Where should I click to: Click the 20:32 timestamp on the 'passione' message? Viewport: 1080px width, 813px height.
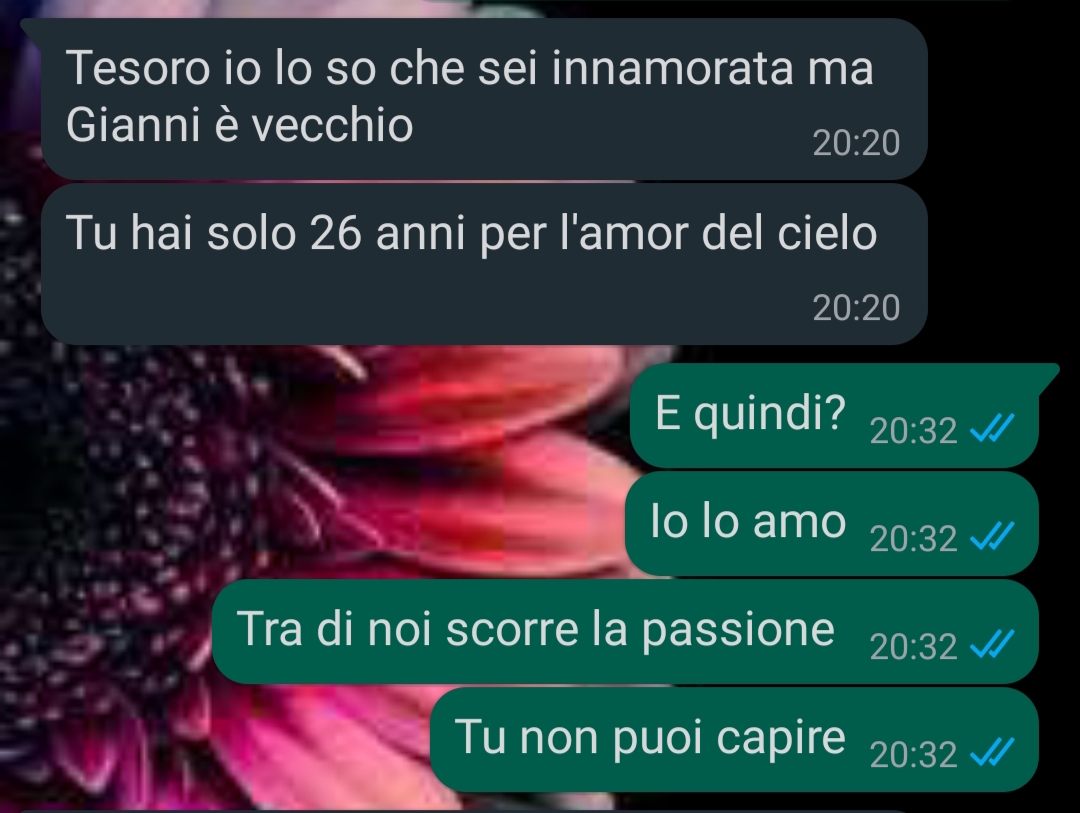pyautogui.click(x=913, y=647)
